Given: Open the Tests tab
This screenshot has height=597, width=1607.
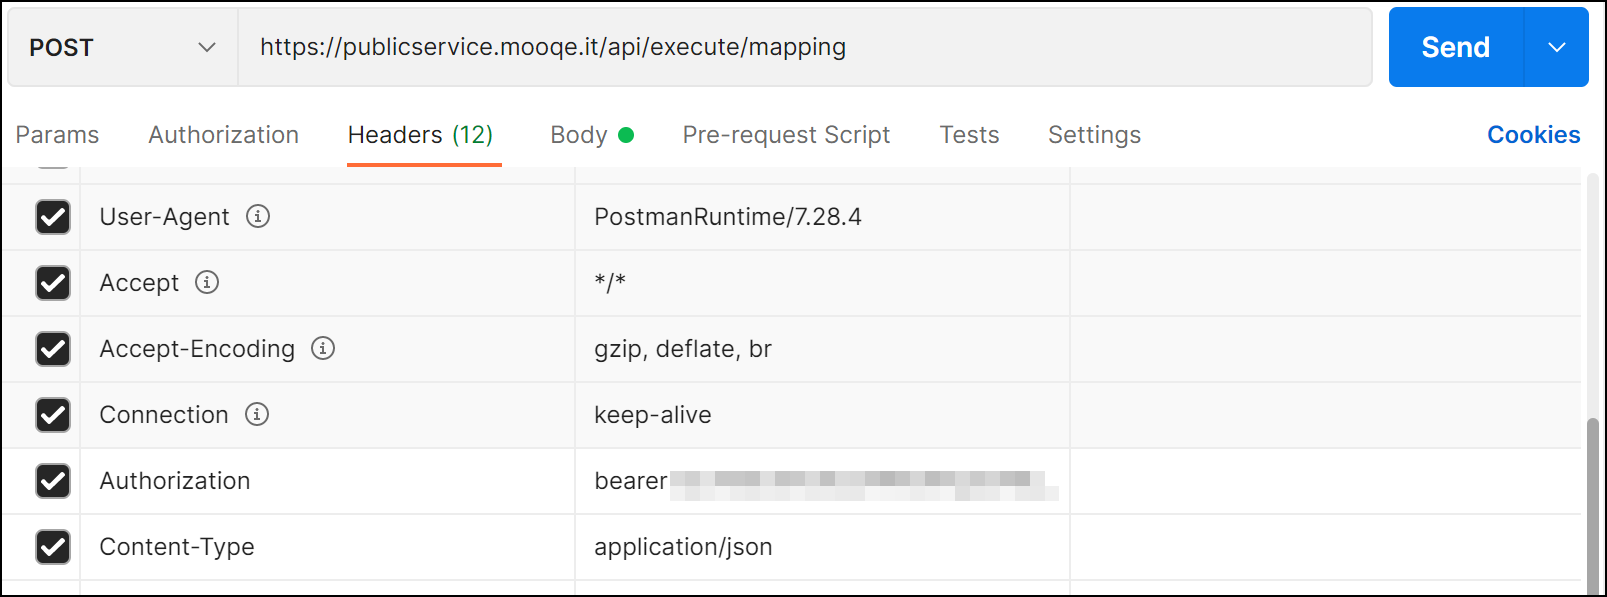Looking at the screenshot, I should (969, 135).
